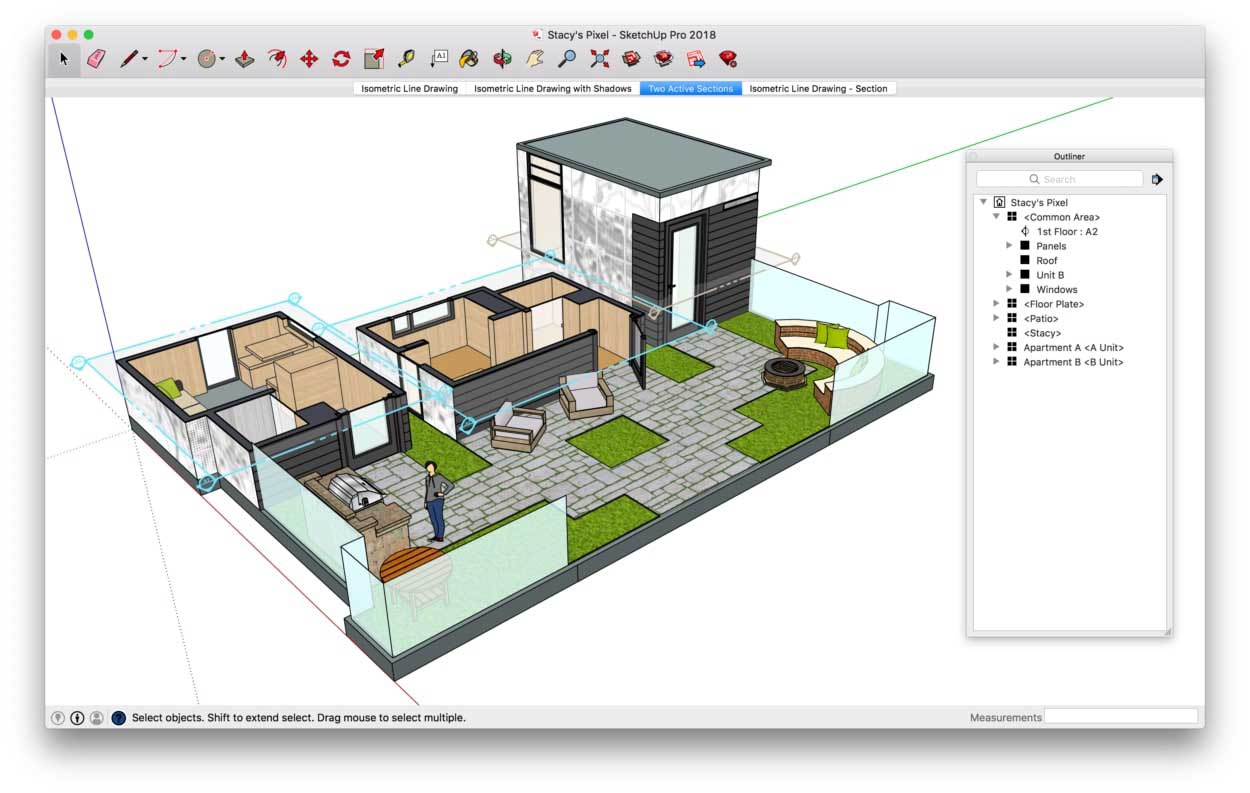This screenshot has width=1250, height=793.
Task: Expand the Apartment A unit
Action: pos(996,348)
